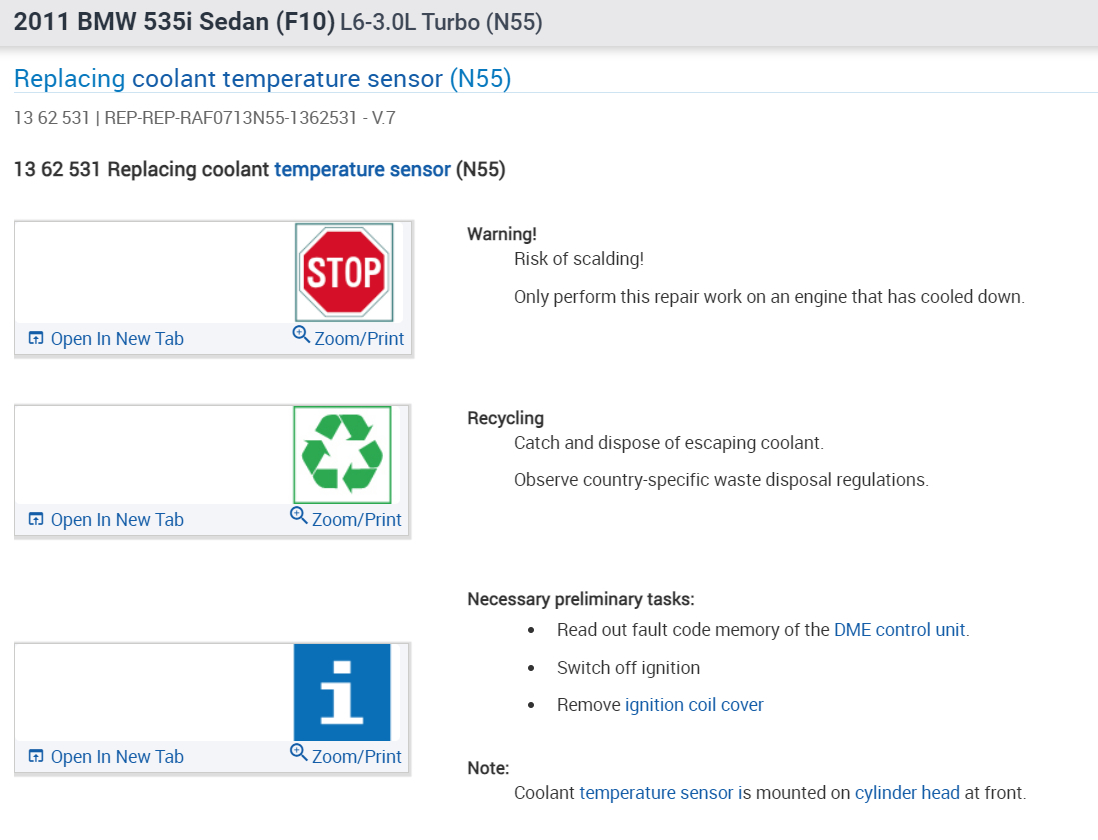The height and width of the screenshot is (840, 1098).
Task: Click the Replacing coolant temperature sensor title
Action: tap(262, 79)
